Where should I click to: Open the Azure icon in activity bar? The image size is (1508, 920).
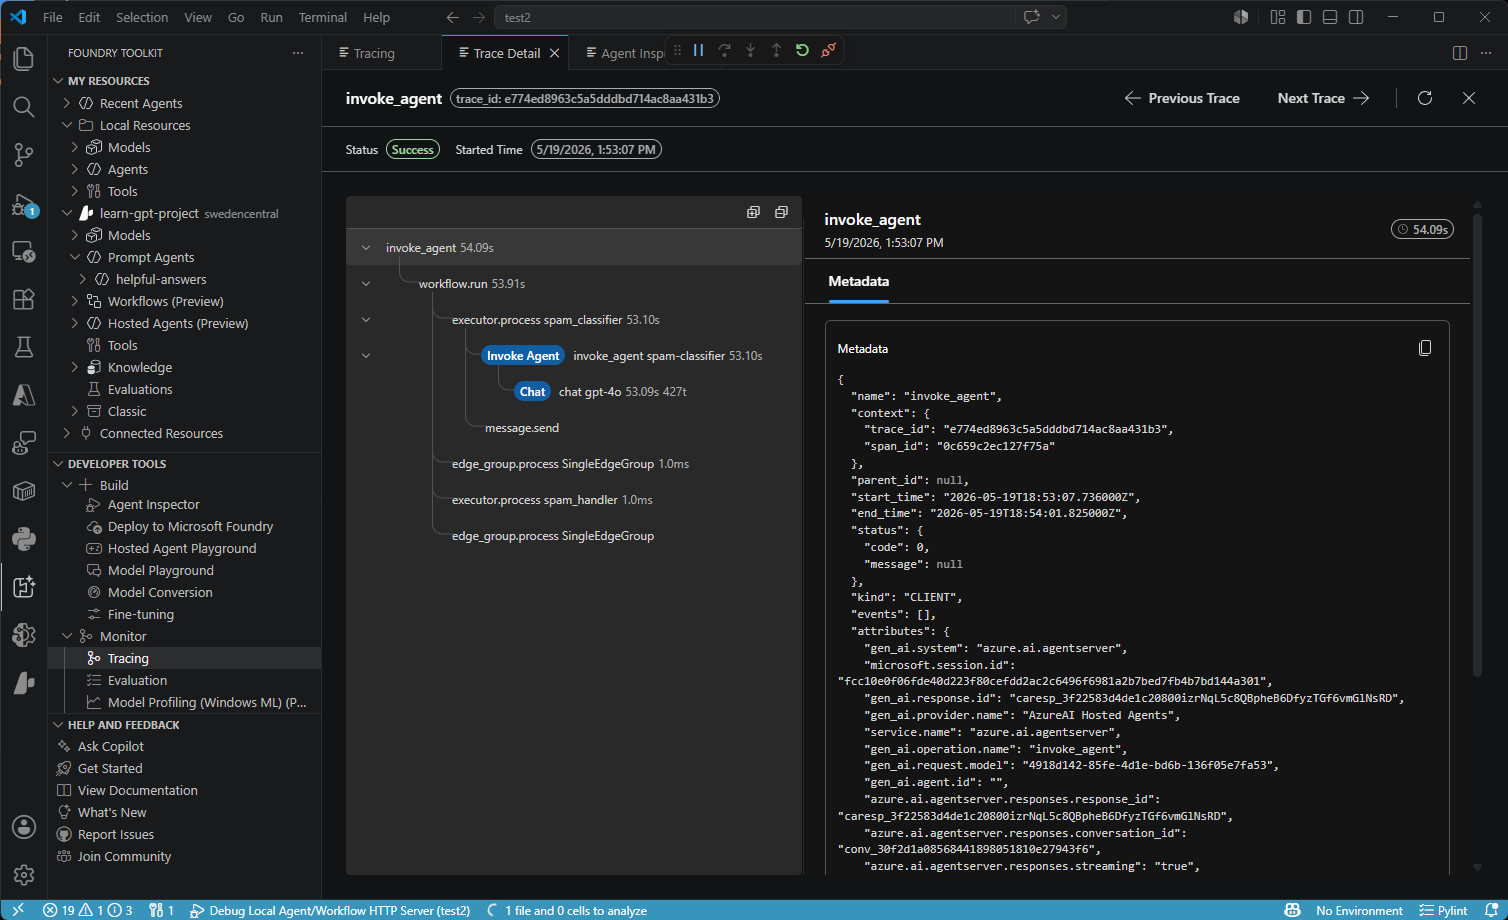tap(24, 394)
